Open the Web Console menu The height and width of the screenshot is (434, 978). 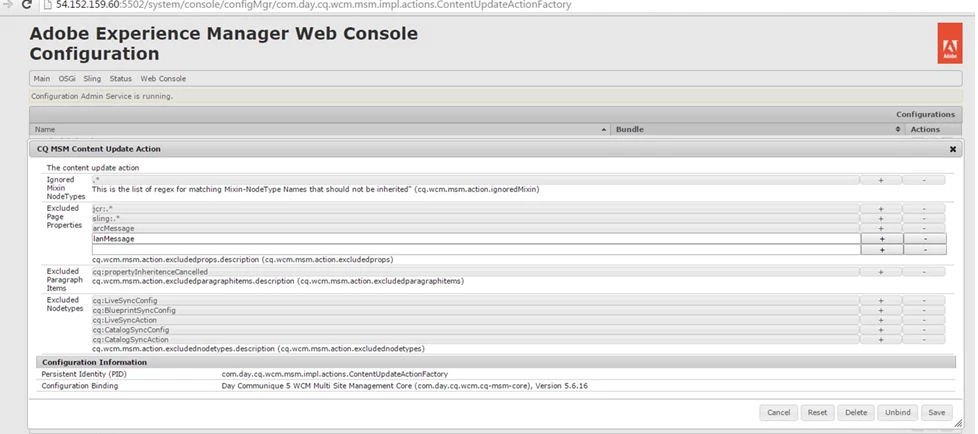163,79
